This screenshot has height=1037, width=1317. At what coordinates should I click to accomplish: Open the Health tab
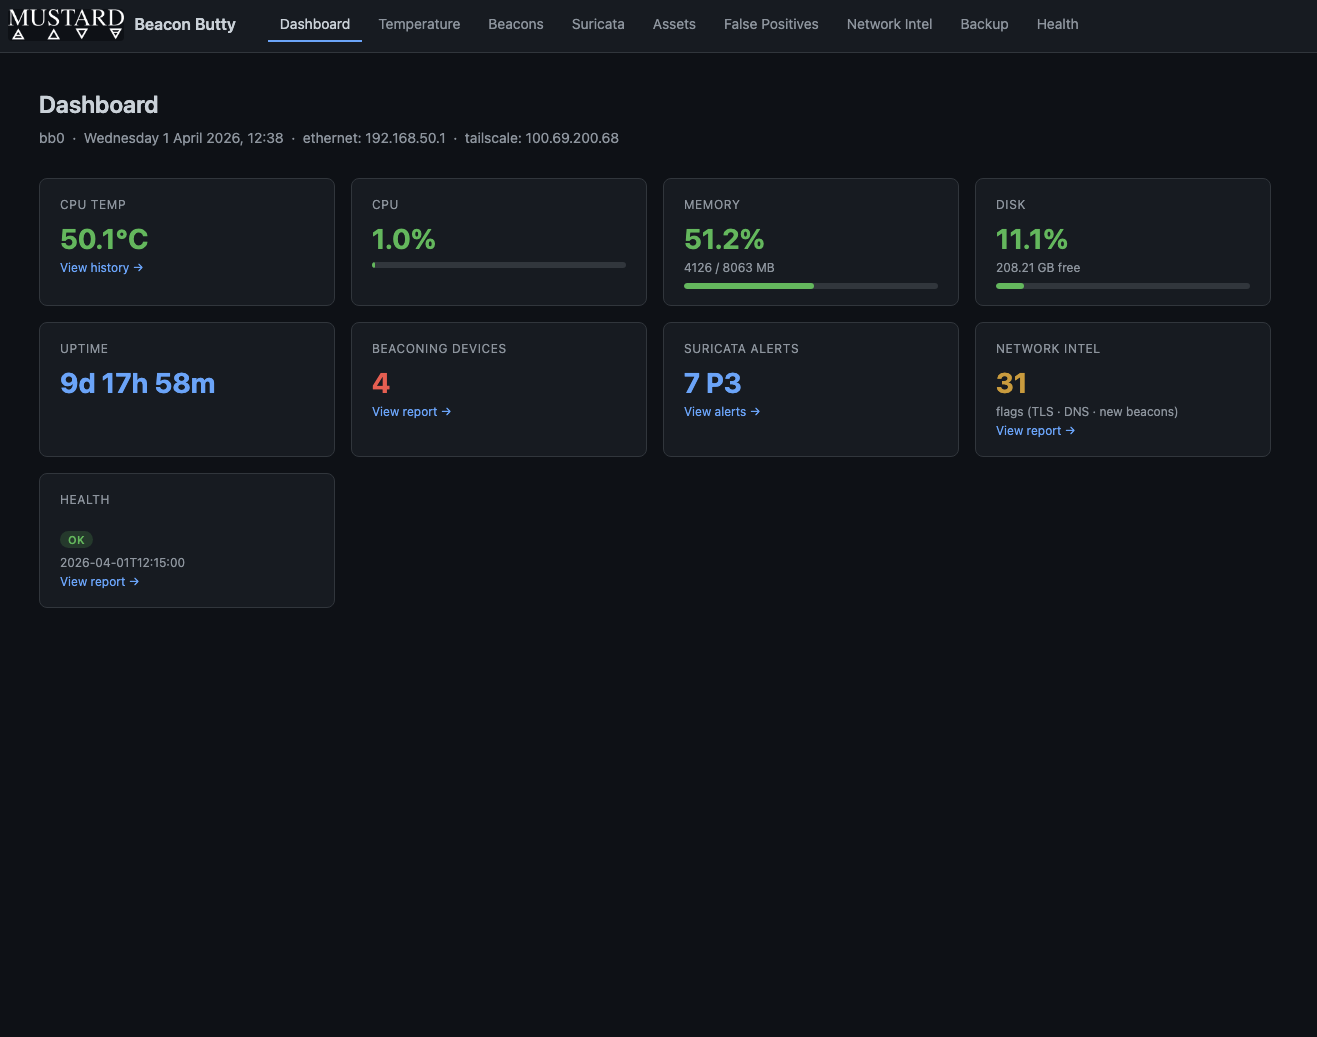pyautogui.click(x=1057, y=24)
